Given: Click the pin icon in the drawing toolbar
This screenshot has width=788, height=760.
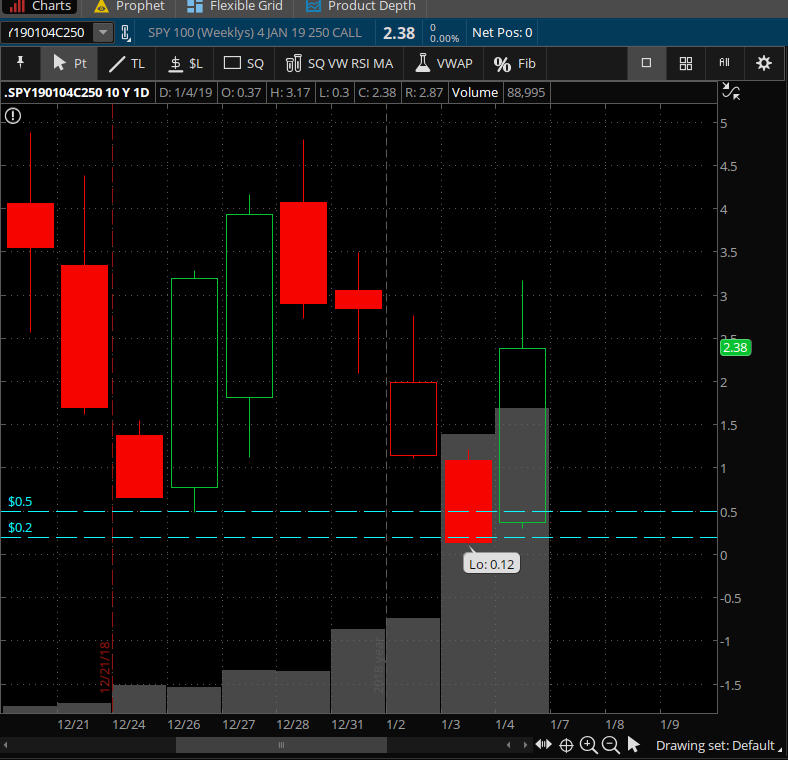Looking at the screenshot, I should 20,63.
